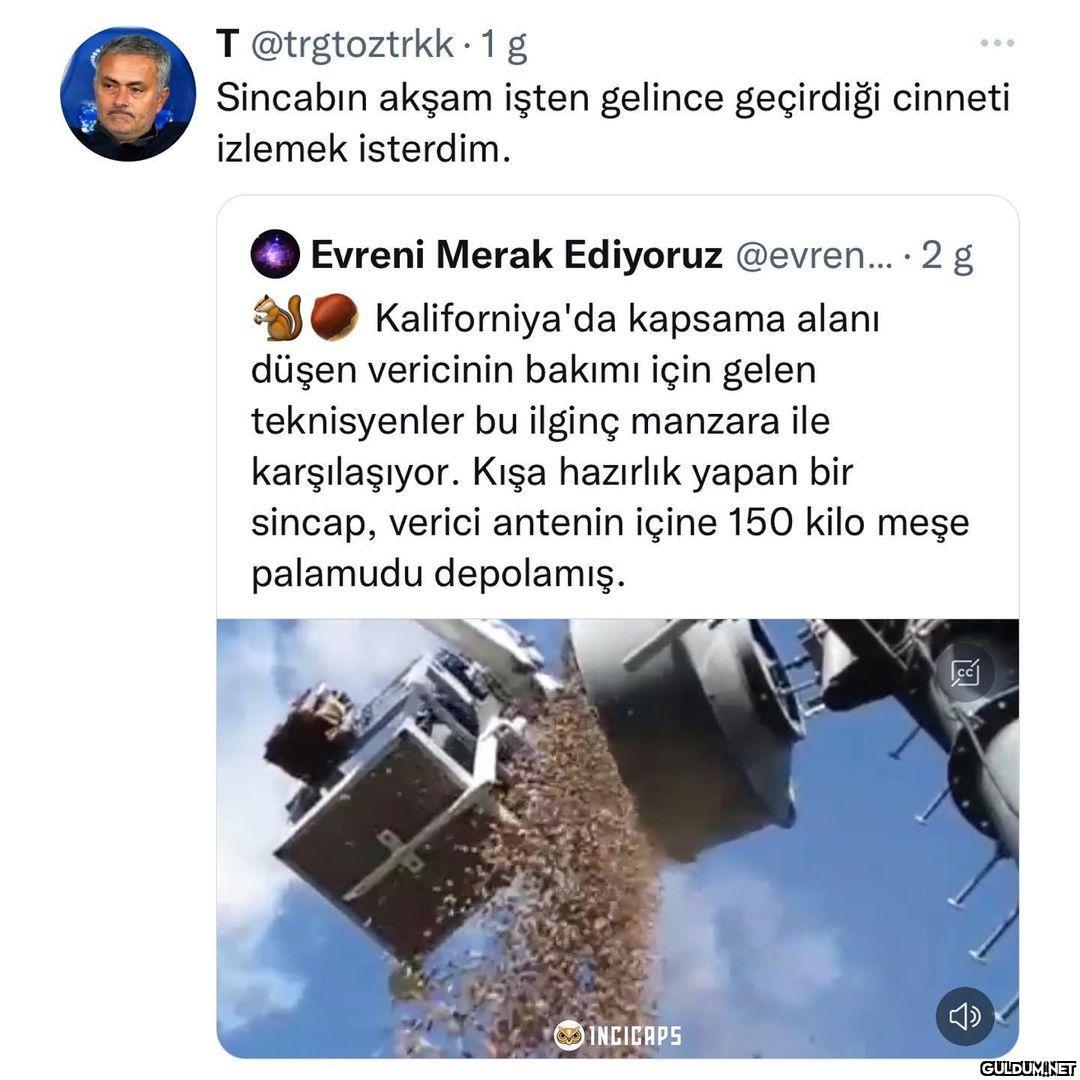Screen dimensions: 1080x1080
Task: Toggle closed captions CC icon on video
Action: 964,672
